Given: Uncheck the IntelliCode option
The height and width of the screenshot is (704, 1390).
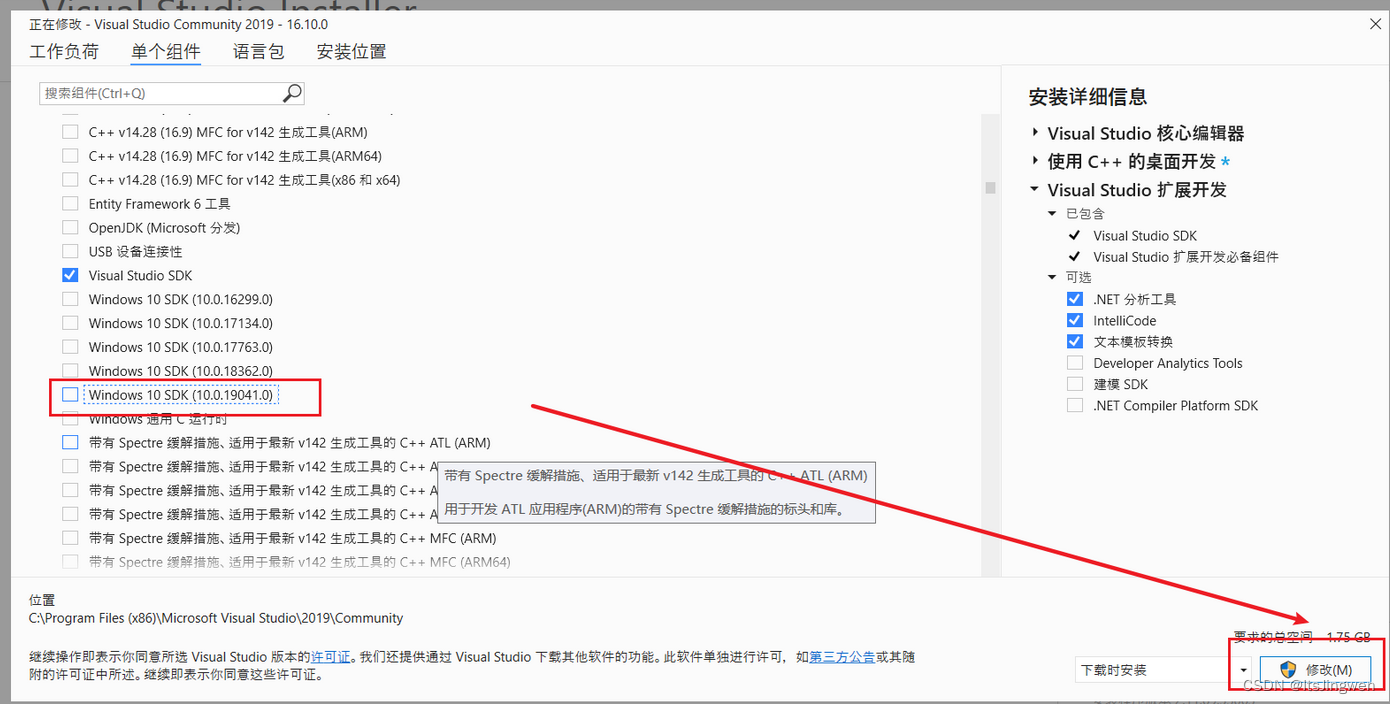Looking at the screenshot, I should coord(1075,321).
